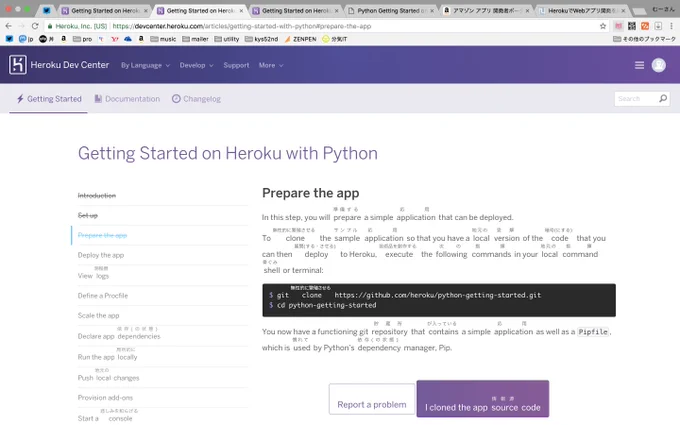Switch to the Documentation tab
680x425 pixels.
coord(127,99)
